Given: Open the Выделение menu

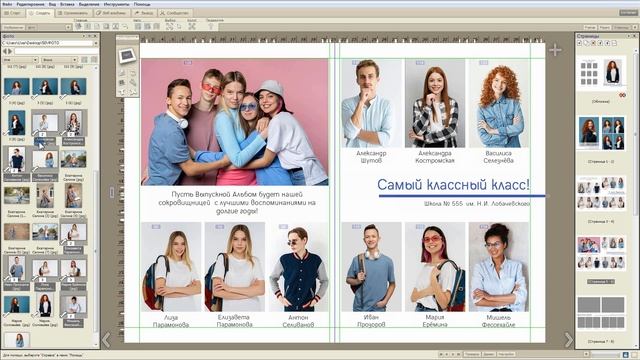Looking at the screenshot, I should [89, 4].
